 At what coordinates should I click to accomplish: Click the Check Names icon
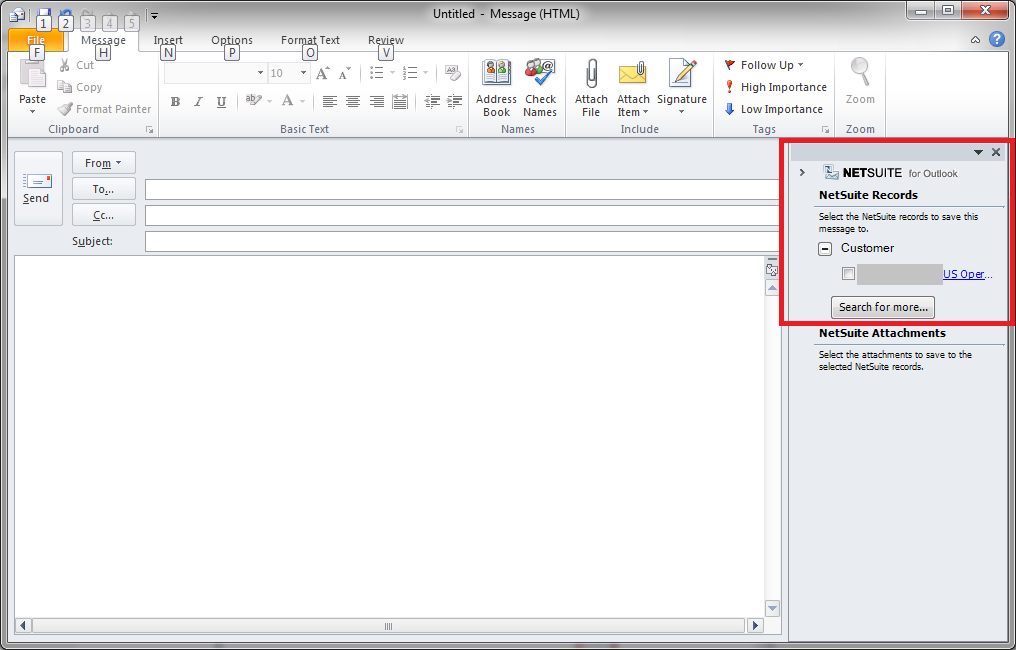coord(540,88)
